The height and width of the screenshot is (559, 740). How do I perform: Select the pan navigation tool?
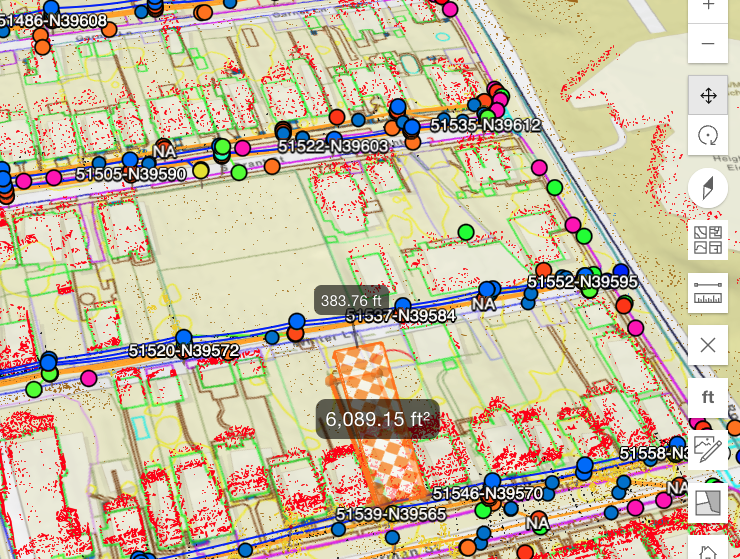tap(707, 95)
